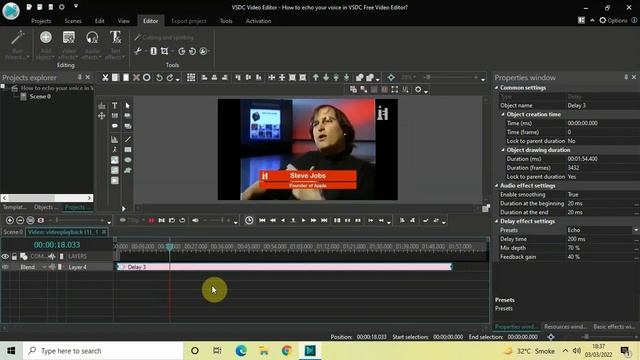Open the Projects menu tab
This screenshot has width=640, height=360.
coord(41,21)
